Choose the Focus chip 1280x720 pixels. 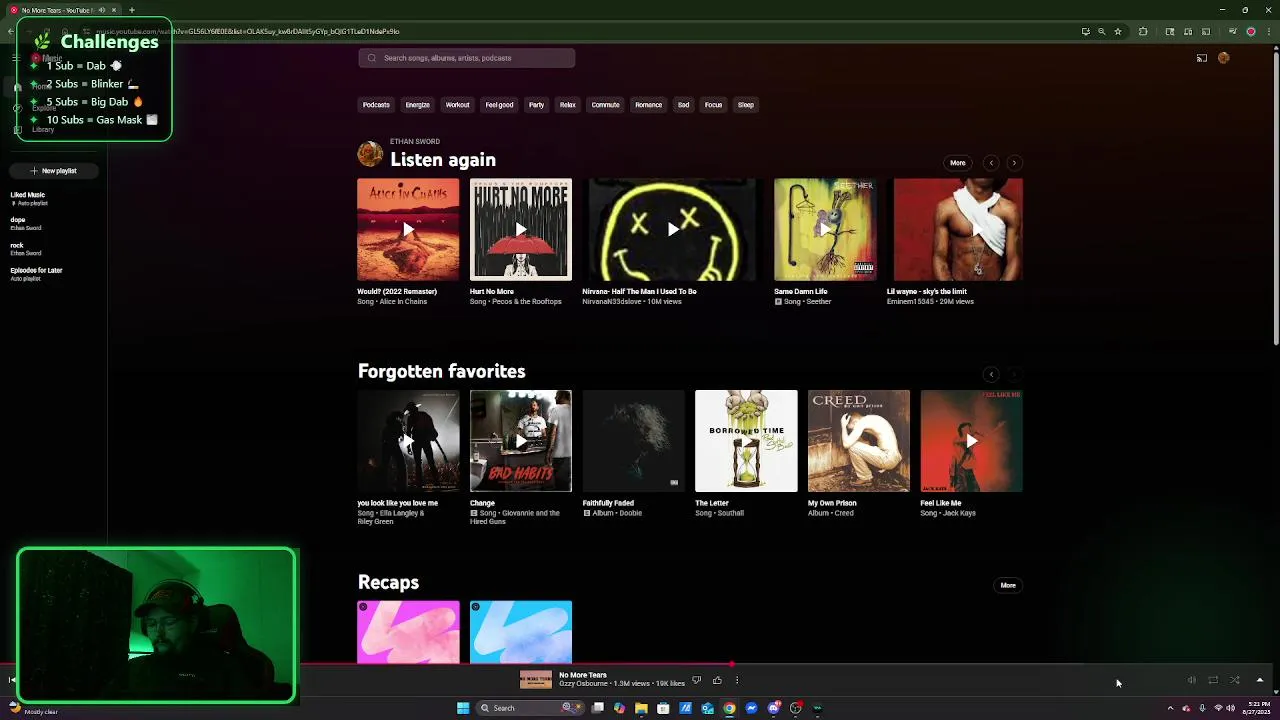click(713, 105)
